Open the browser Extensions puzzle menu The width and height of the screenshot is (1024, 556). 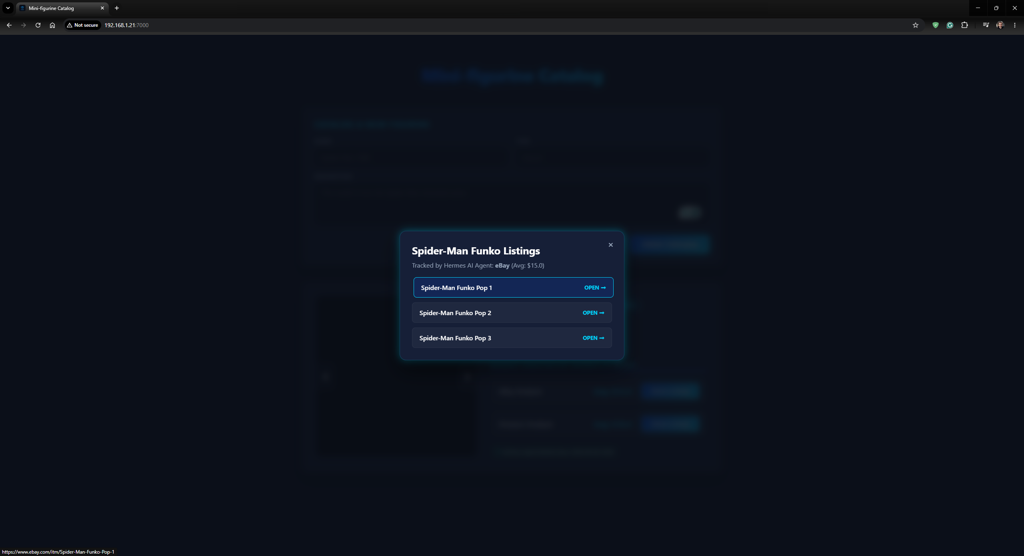[965, 25]
